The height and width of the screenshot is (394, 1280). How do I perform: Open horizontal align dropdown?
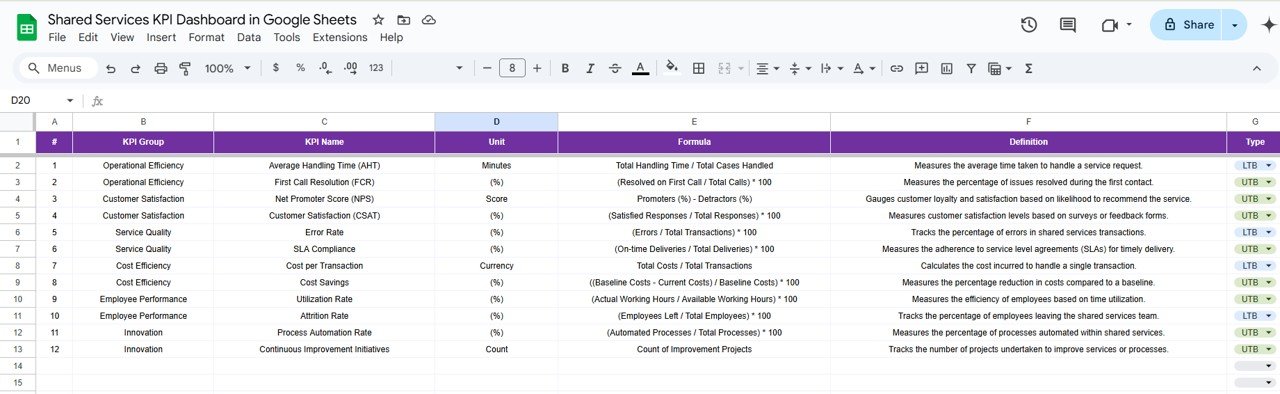click(767, 68)
